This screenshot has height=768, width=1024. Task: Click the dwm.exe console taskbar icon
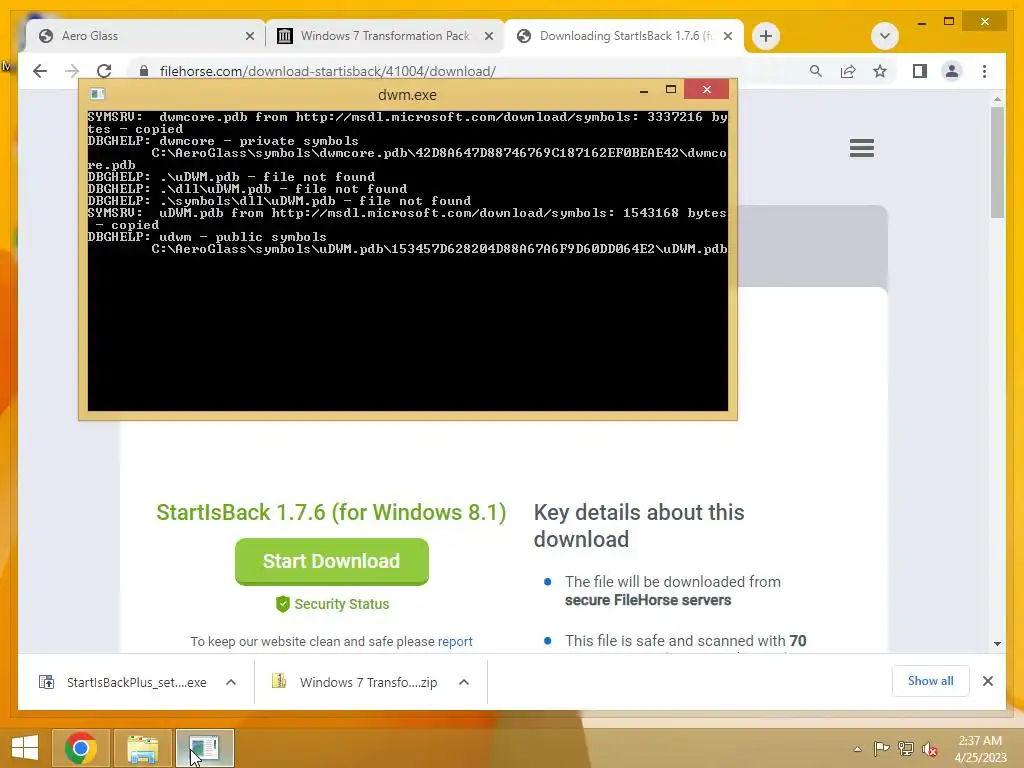pos(204,748)
